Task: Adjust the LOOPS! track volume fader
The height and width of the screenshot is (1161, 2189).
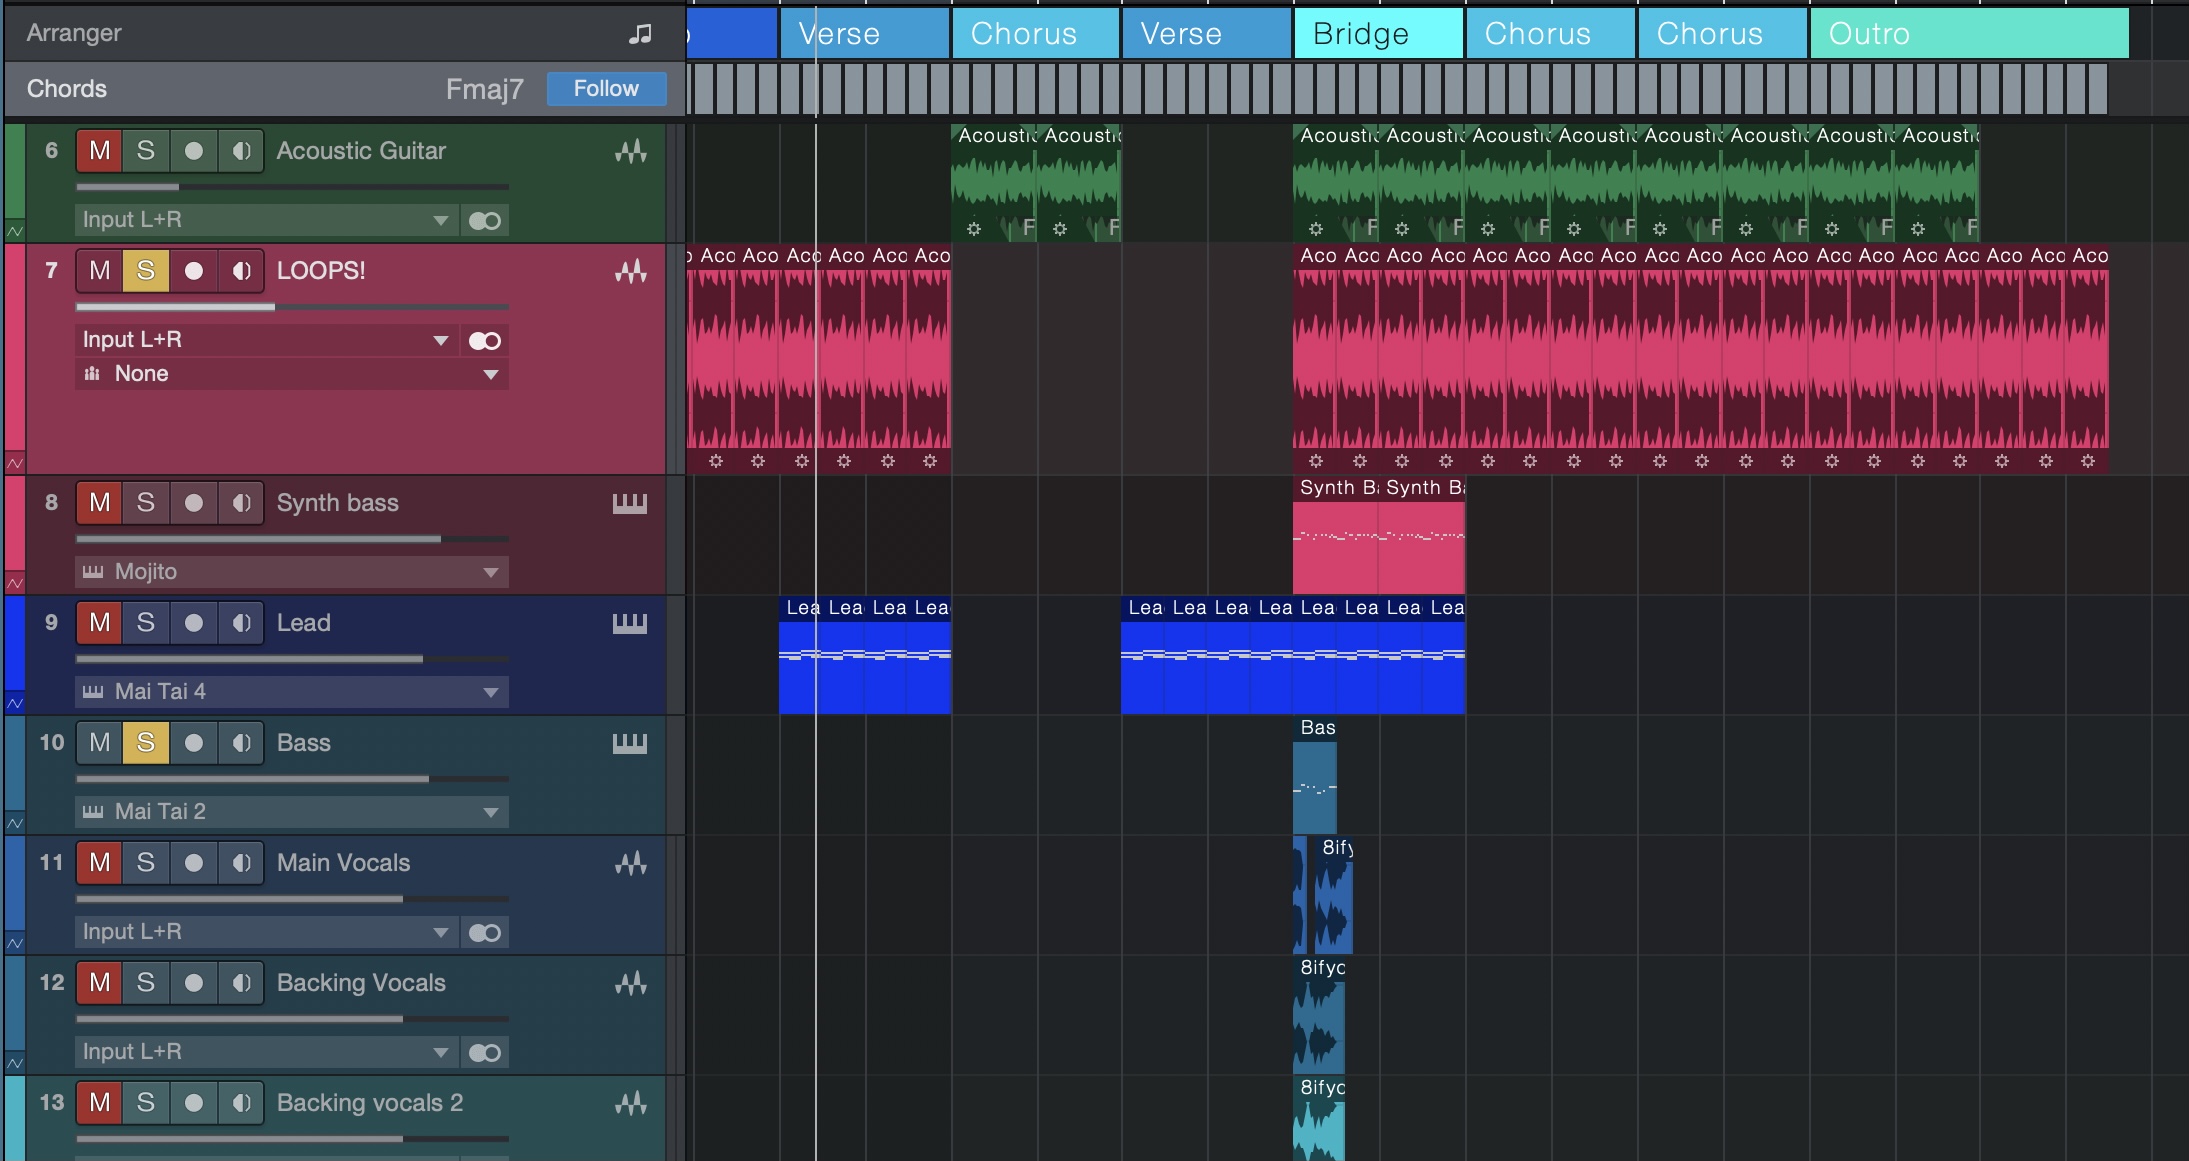Action: coord(292,307)
